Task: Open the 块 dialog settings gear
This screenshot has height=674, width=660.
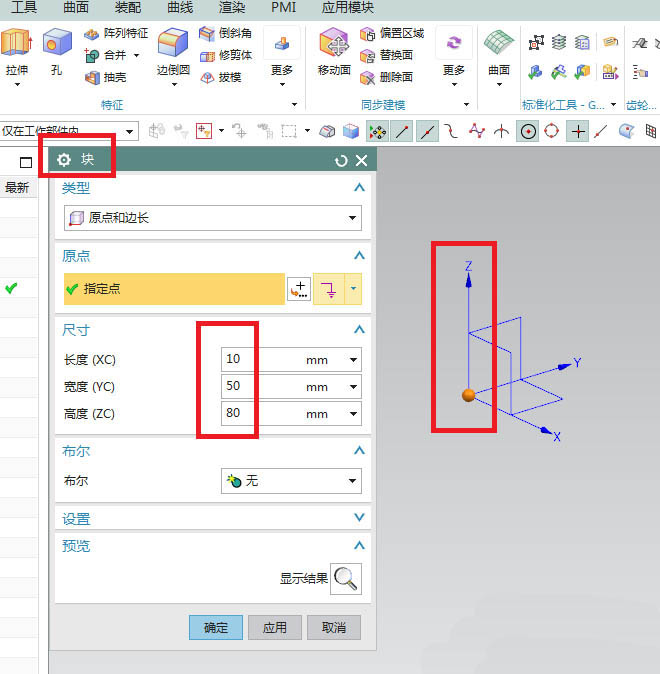Action: click(x=64, y=160)
